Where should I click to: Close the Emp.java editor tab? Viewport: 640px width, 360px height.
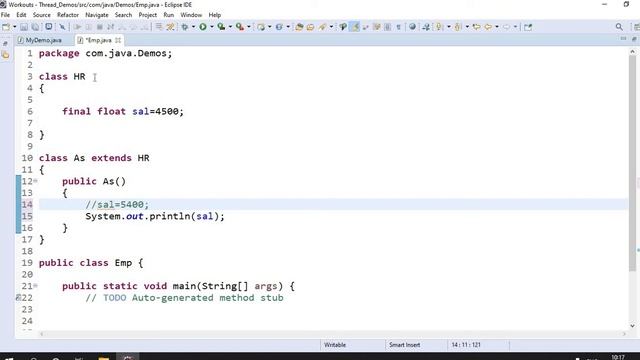pos(118,40)
